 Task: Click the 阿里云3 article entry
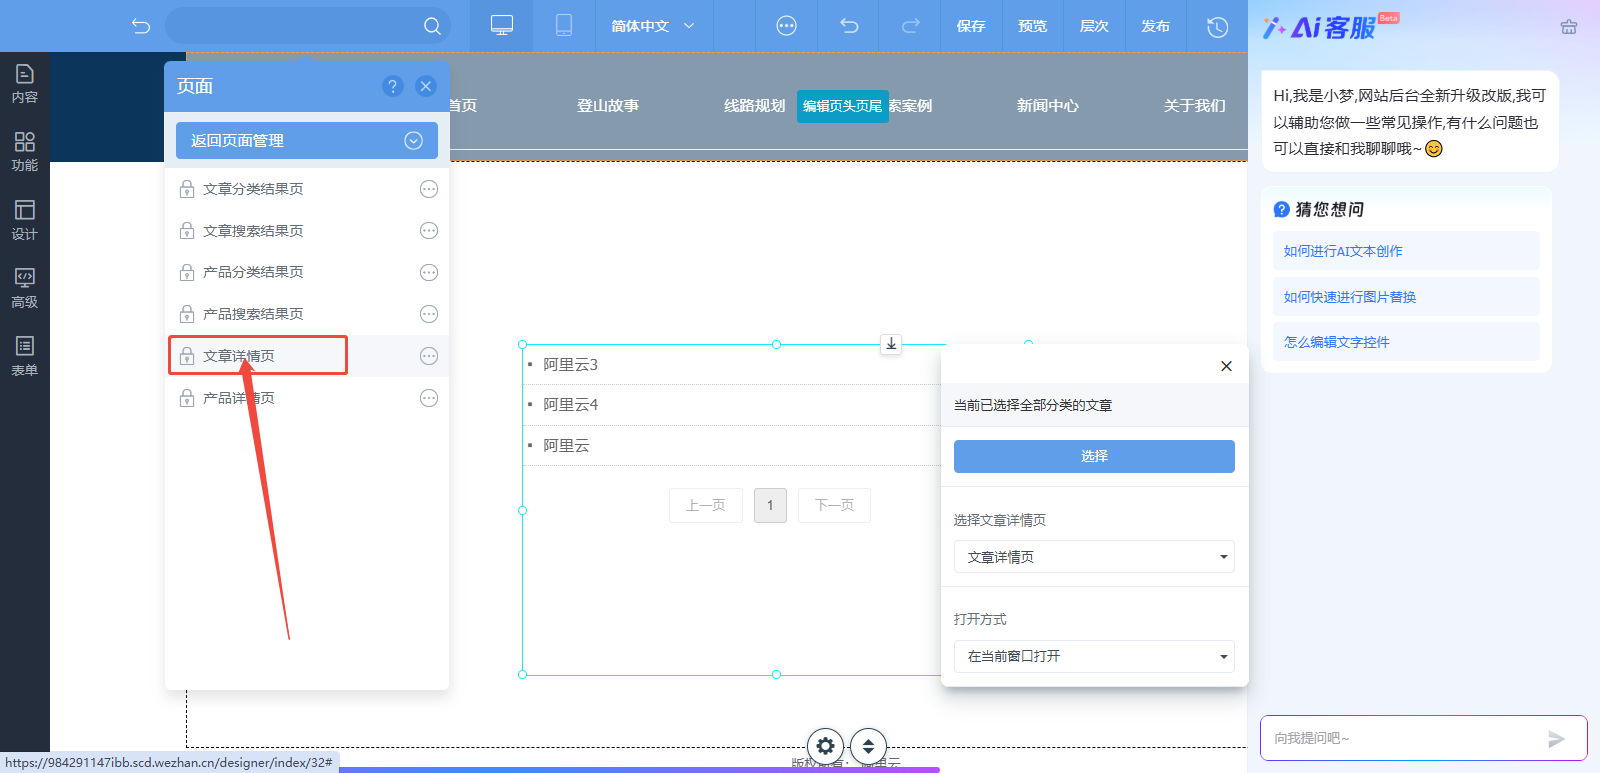coord(571,365)
